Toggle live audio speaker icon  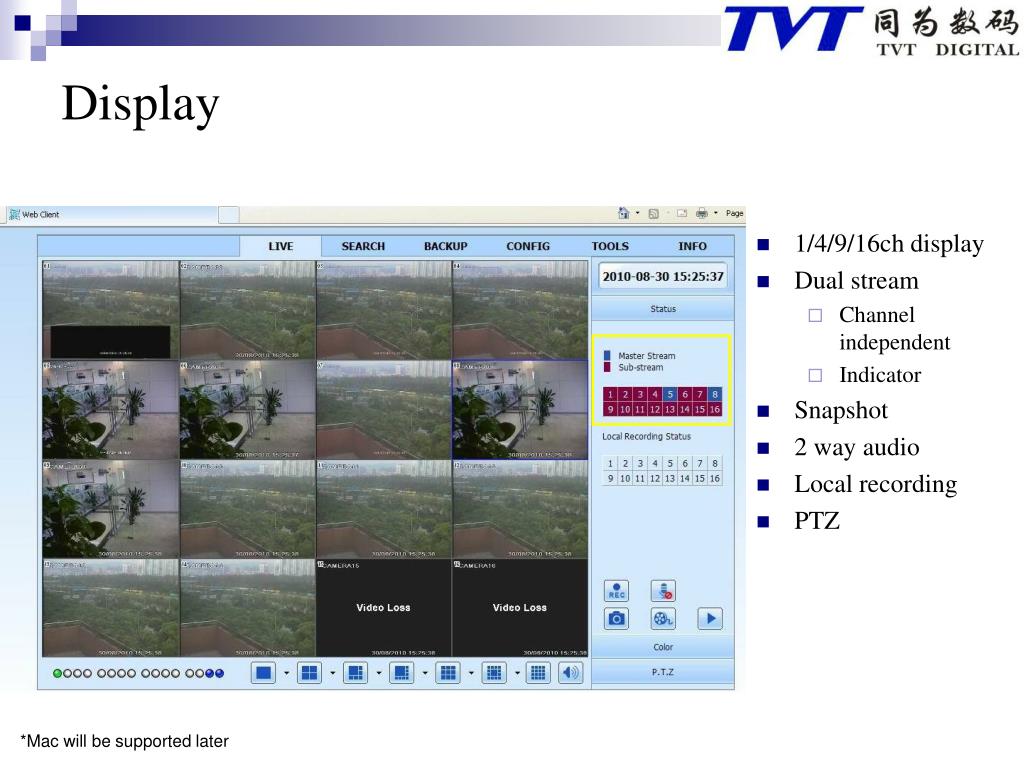(571, 673)
